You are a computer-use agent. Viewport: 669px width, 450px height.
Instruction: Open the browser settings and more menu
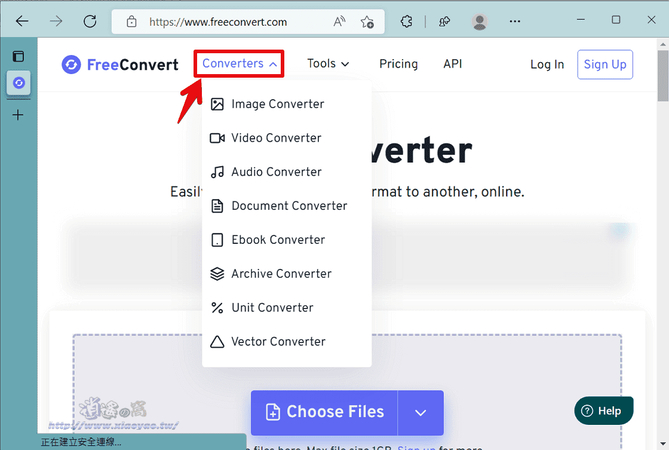(515, 21)
